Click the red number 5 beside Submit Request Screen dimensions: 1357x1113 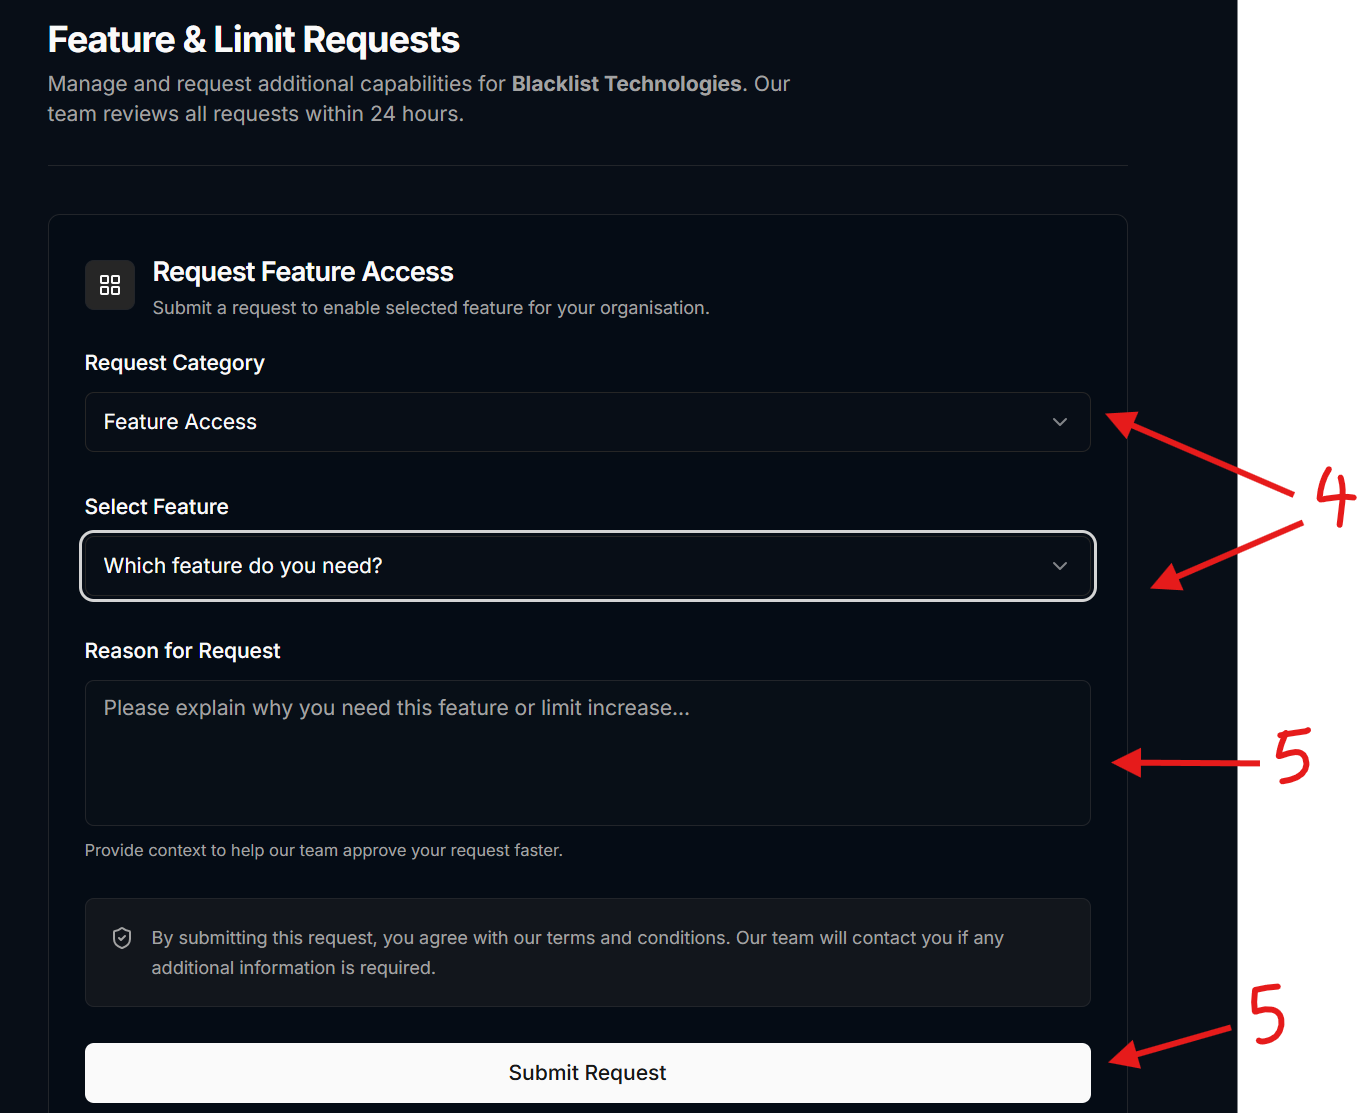click(x=1267, y=1014)
